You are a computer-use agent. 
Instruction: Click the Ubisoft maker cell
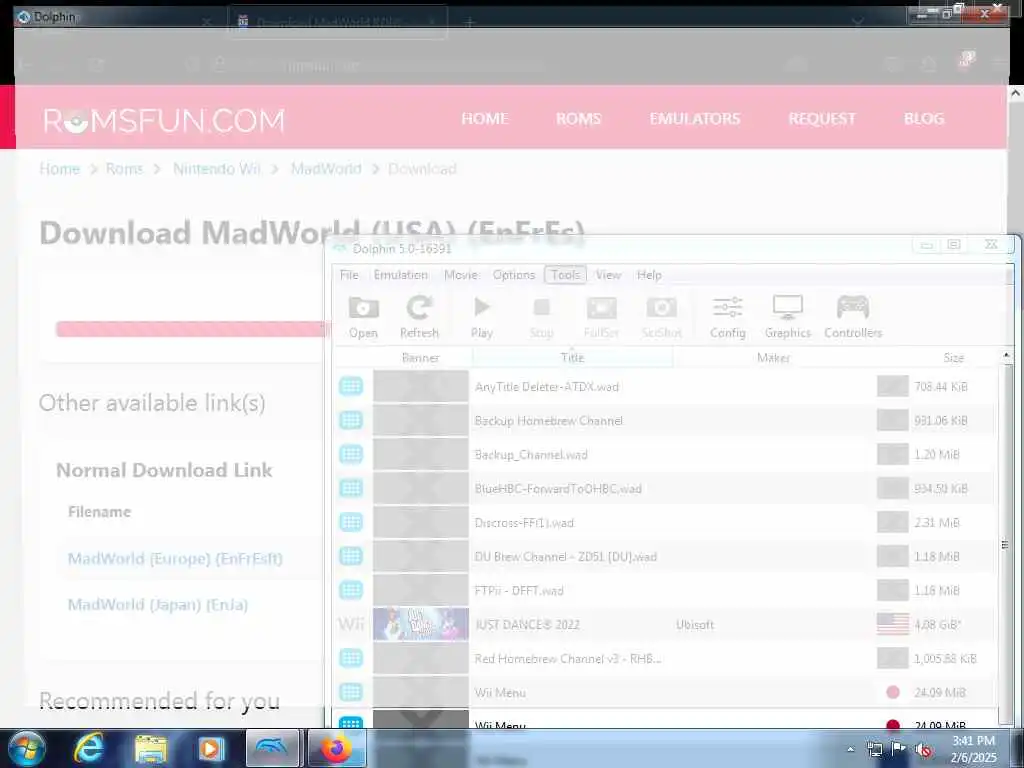tap(695, 624)
